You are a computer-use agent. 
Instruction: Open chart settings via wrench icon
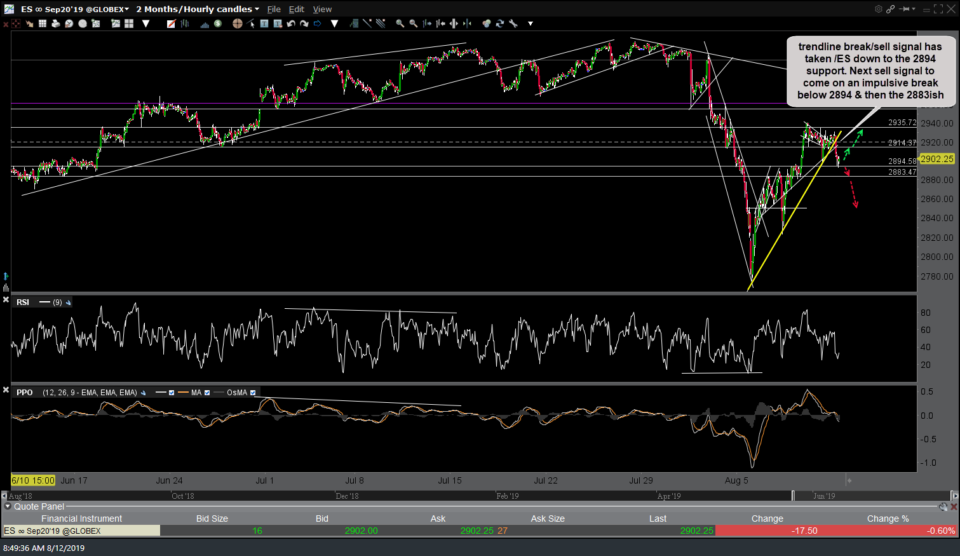[x=513, y=24]
